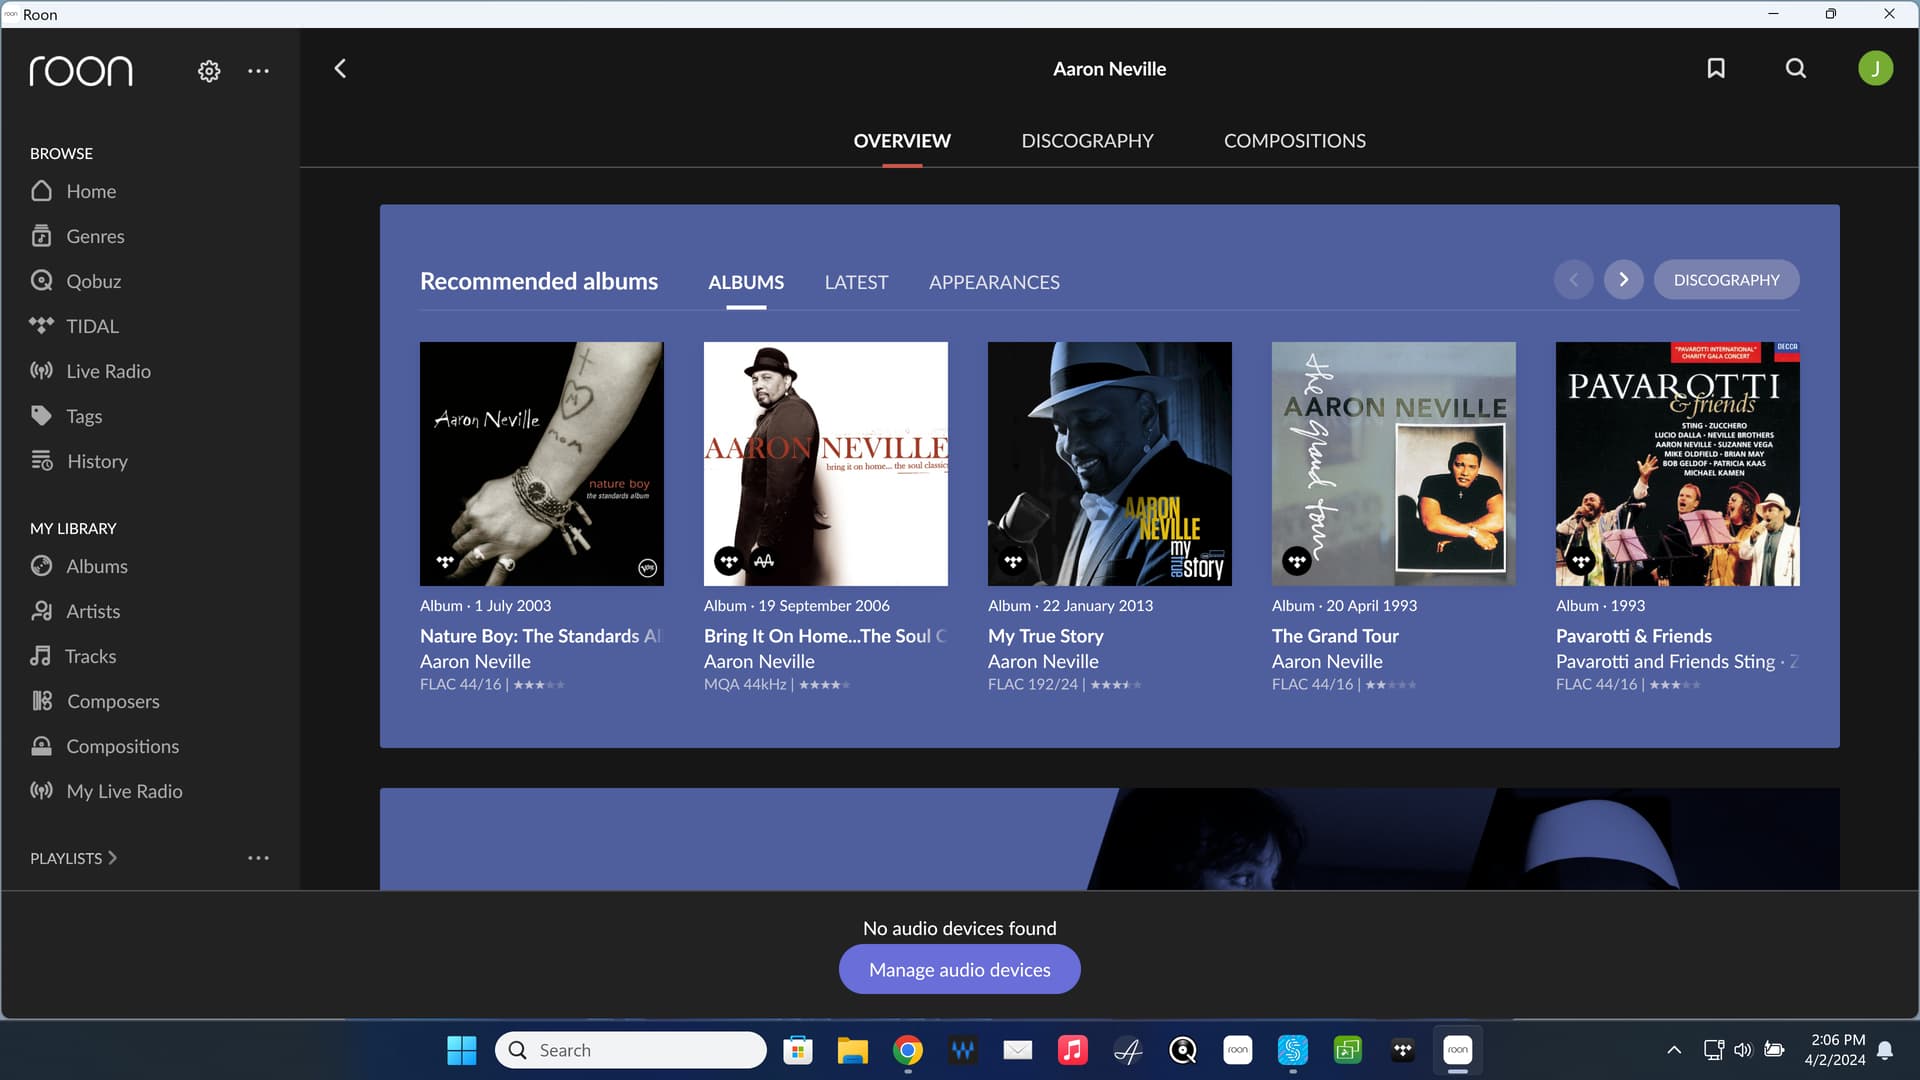
Task: Click Aaron Neville artist under My True Story
Action: click(x=1043, y=661)
